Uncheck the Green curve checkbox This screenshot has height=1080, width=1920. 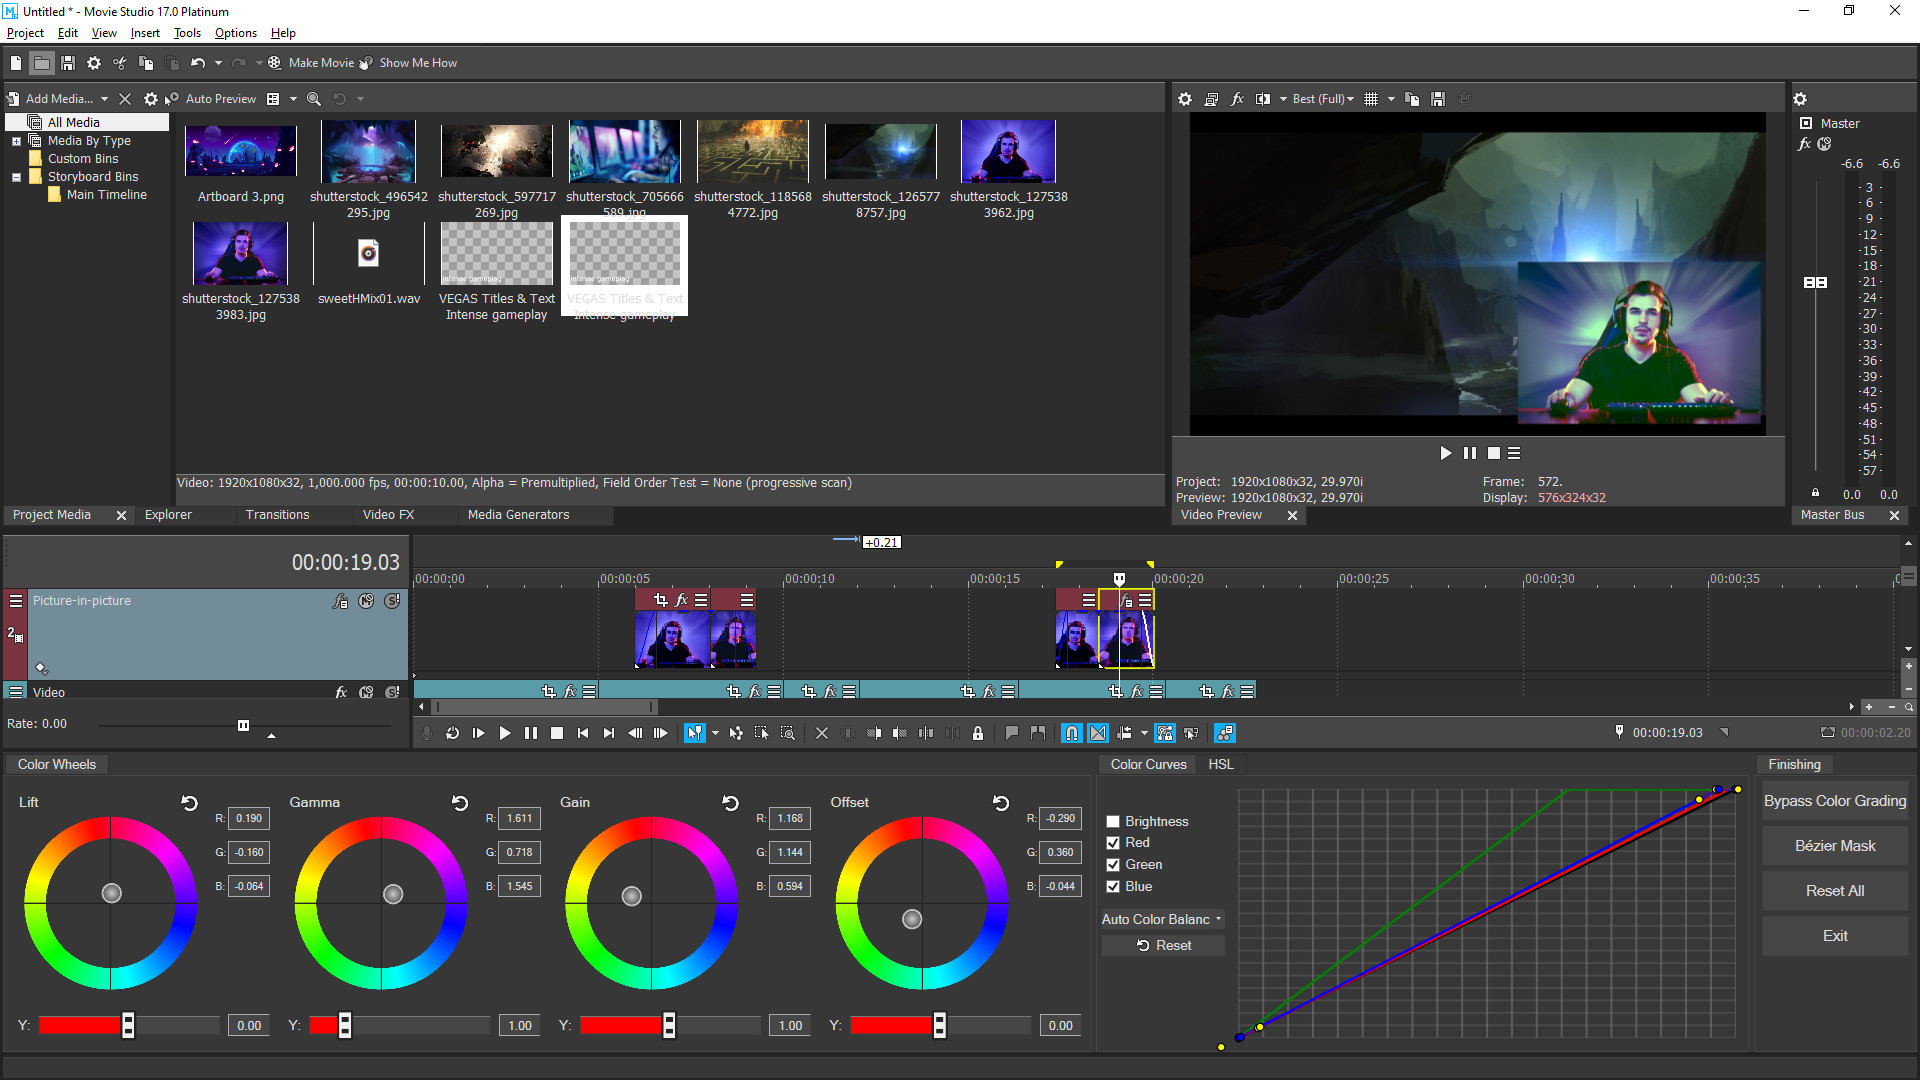point(1113,864)
